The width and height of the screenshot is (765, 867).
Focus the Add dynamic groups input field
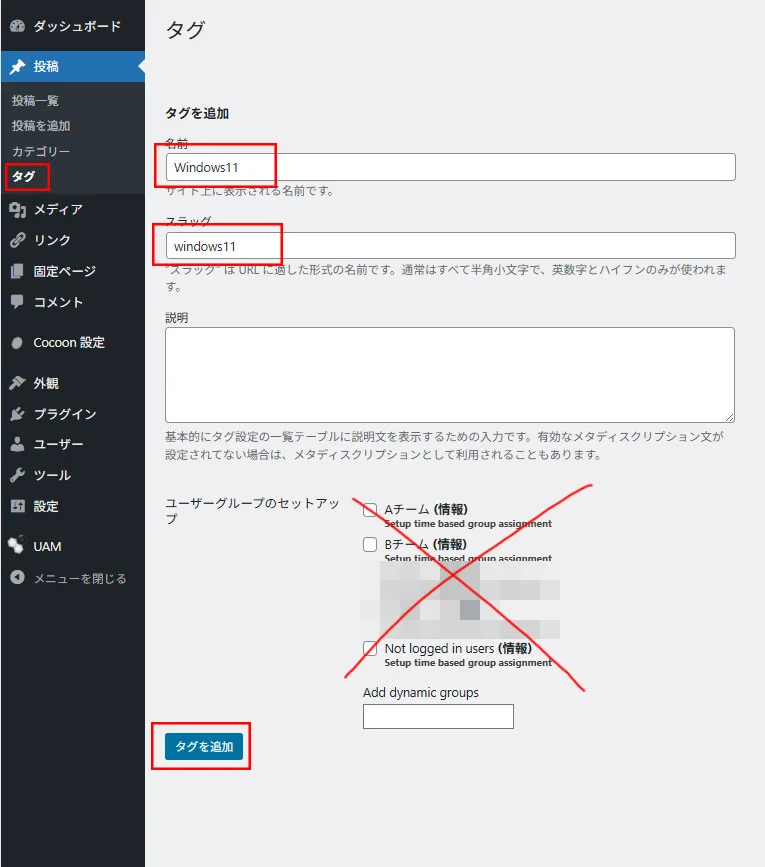(438, 716)
